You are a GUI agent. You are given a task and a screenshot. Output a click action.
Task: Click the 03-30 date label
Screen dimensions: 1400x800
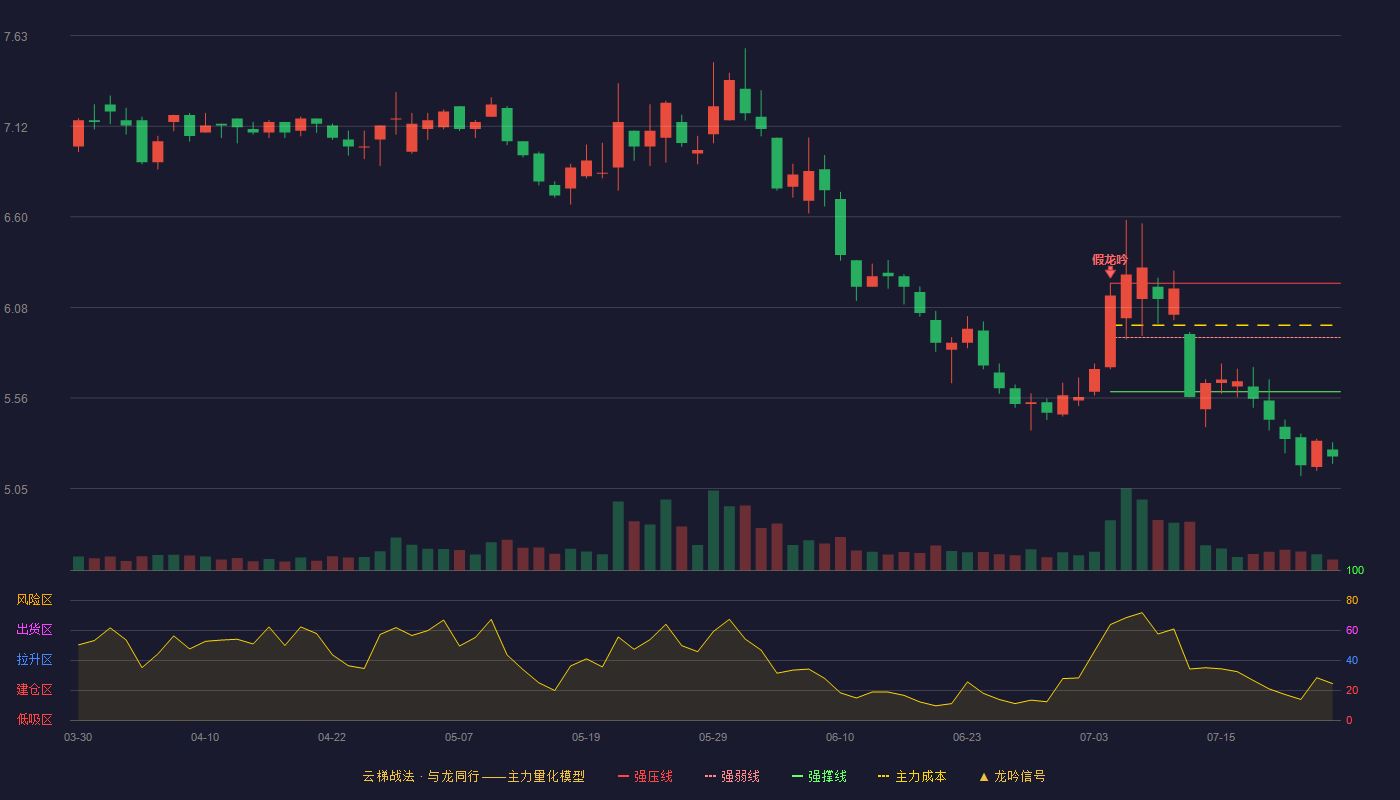click(x=78, y=737)
